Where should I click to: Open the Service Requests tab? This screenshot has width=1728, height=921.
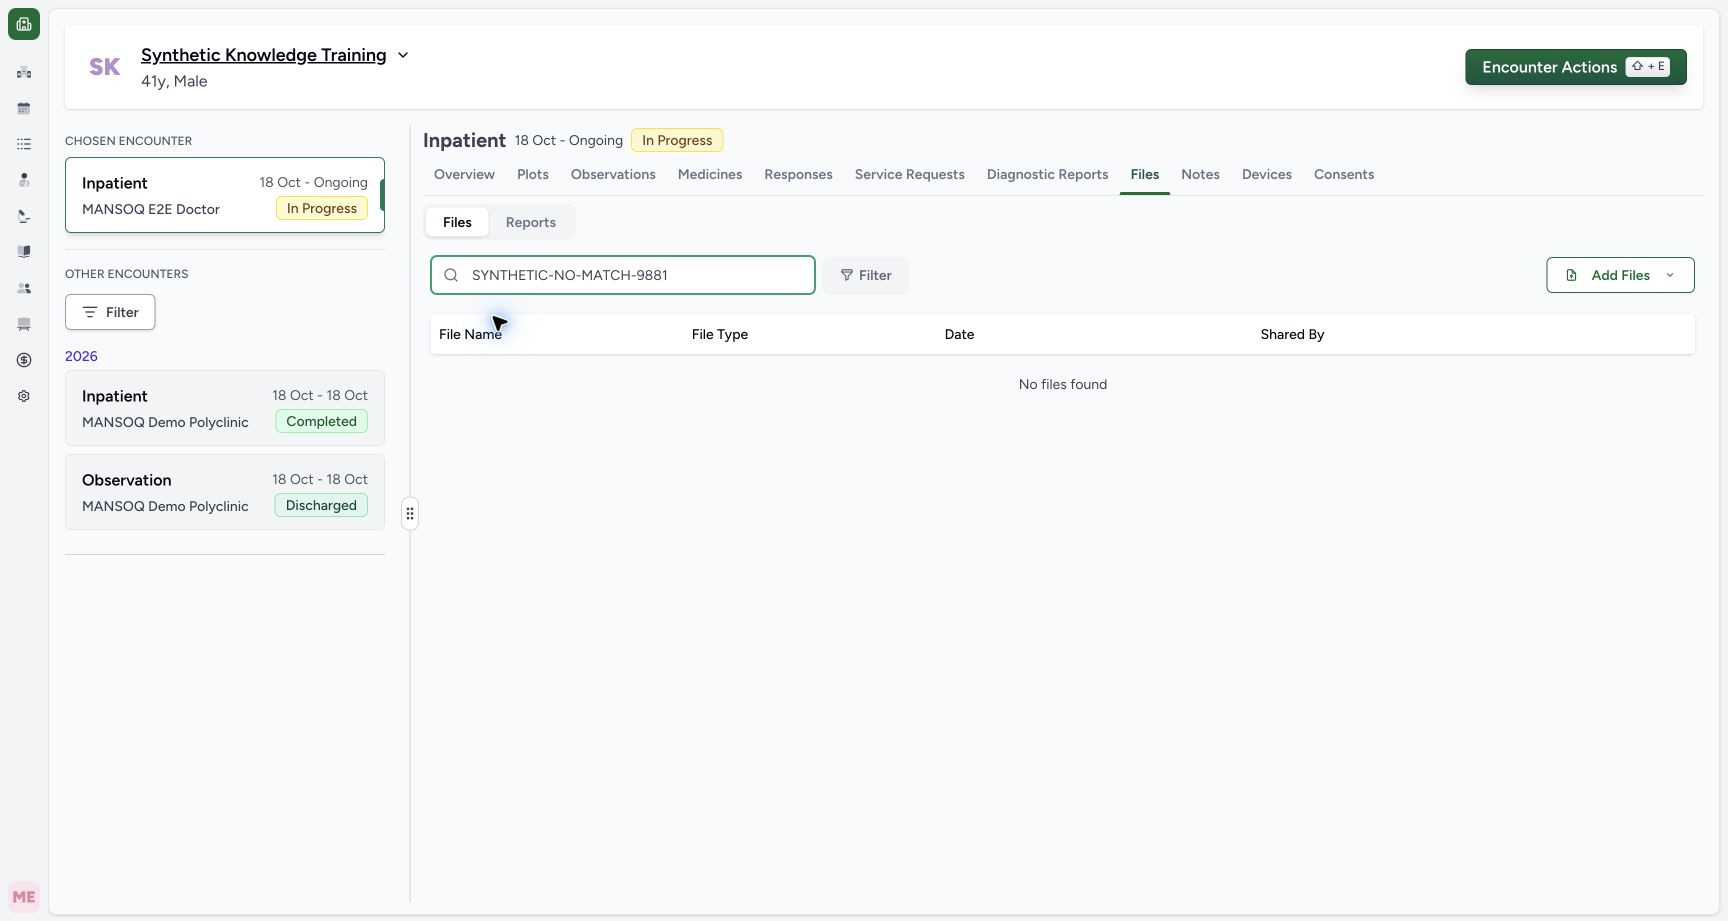[910, 174]
